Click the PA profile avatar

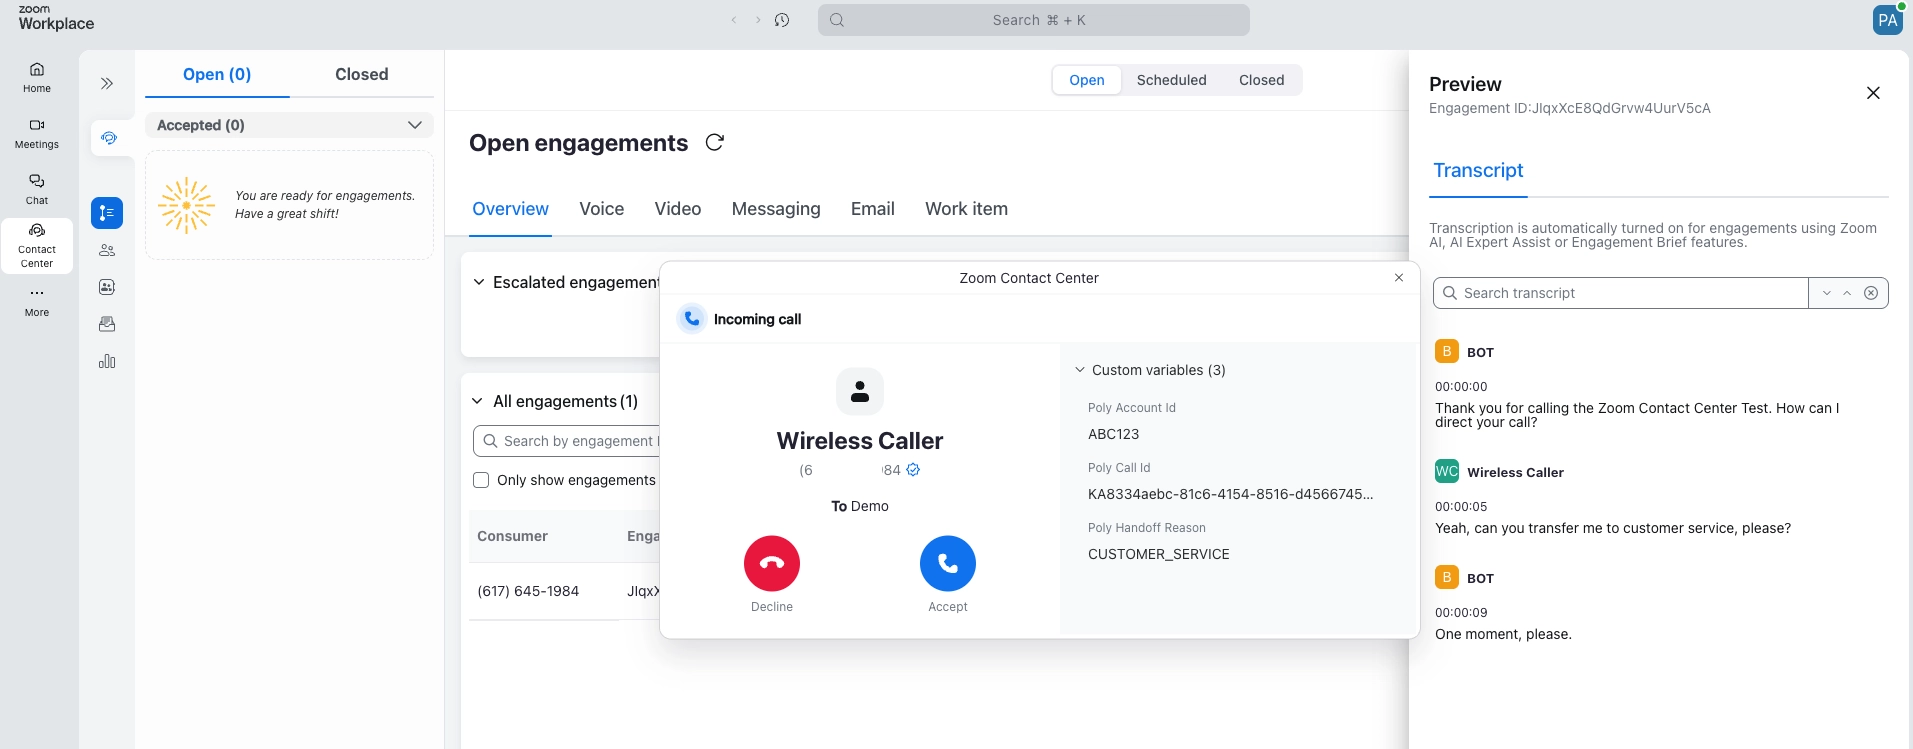pos(1887,20)
